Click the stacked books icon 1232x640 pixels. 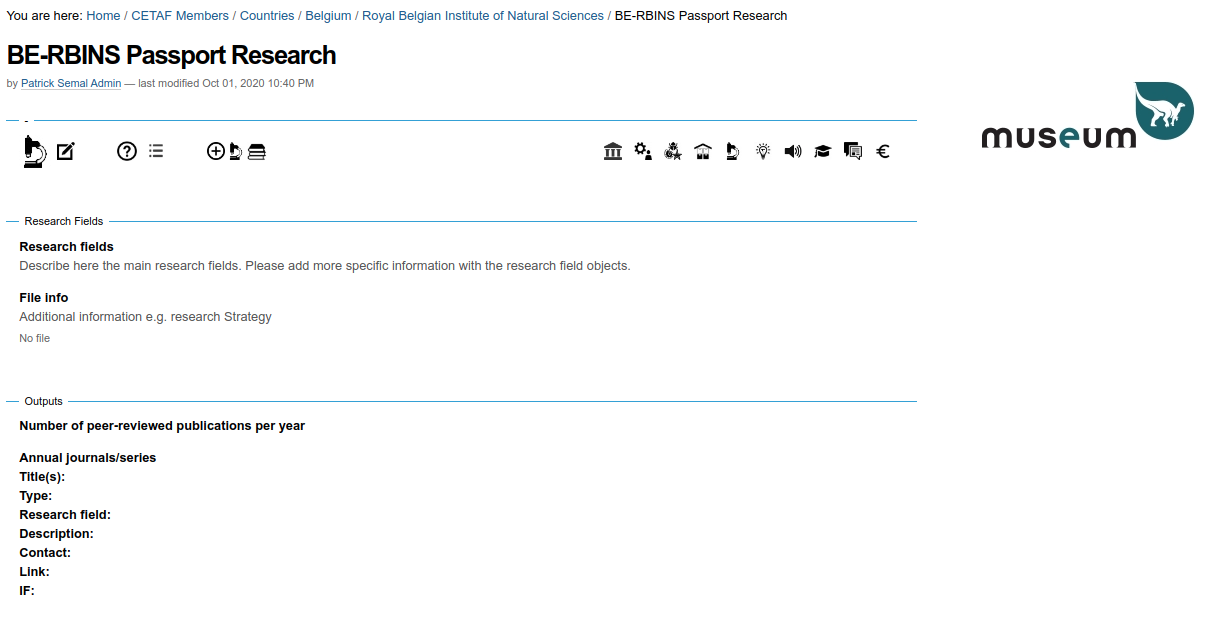pyautogui.click(x=257, y=152)
